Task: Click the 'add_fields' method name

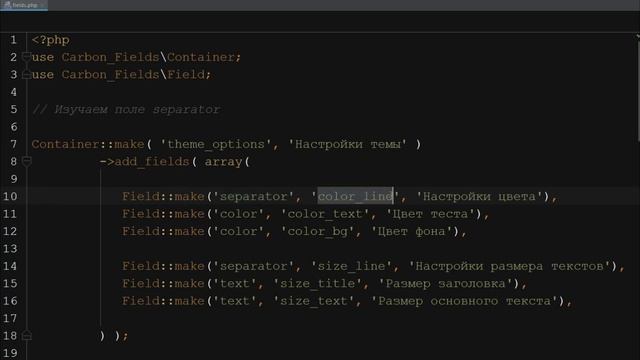Action: 152,162
